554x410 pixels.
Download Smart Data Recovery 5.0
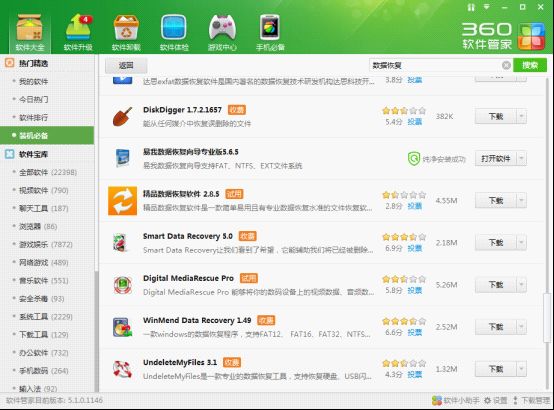(x=495, y=242)
